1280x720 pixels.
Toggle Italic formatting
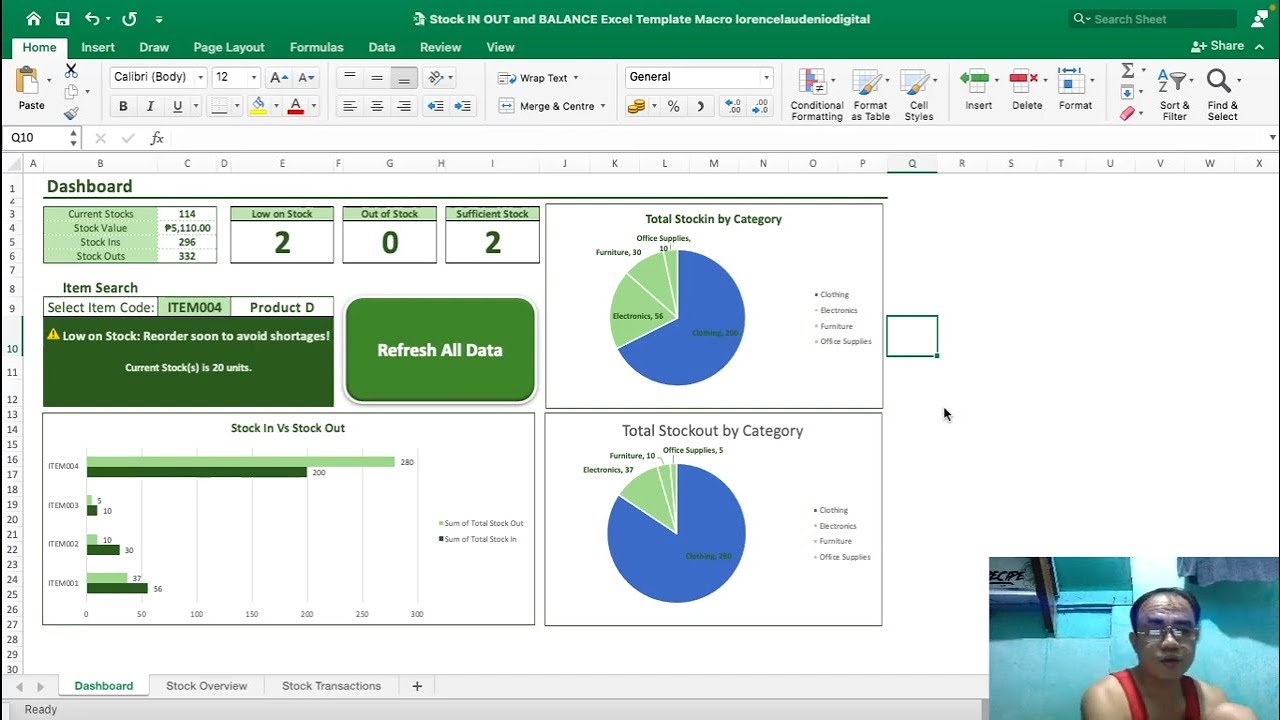pos(150,106)
